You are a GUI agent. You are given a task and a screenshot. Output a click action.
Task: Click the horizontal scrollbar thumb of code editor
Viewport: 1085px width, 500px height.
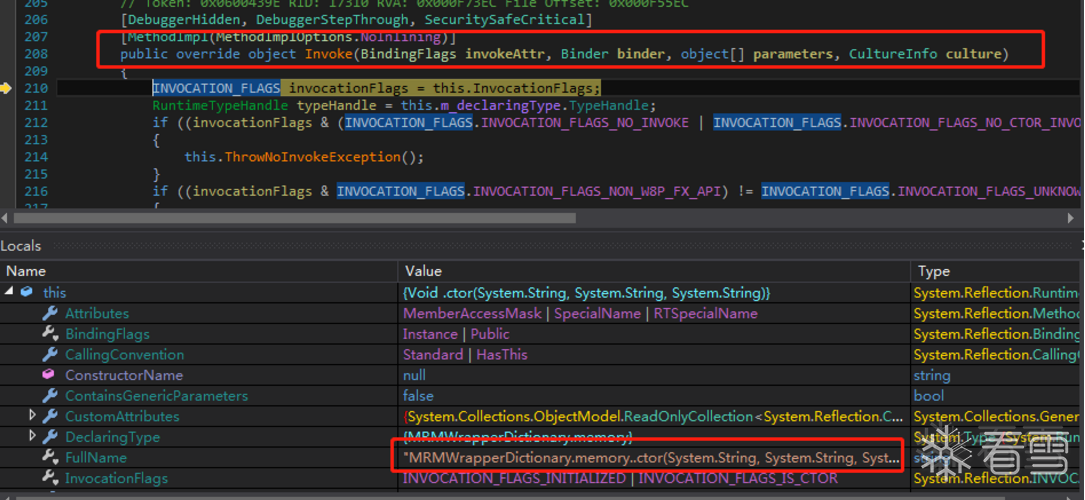point(295,218)
